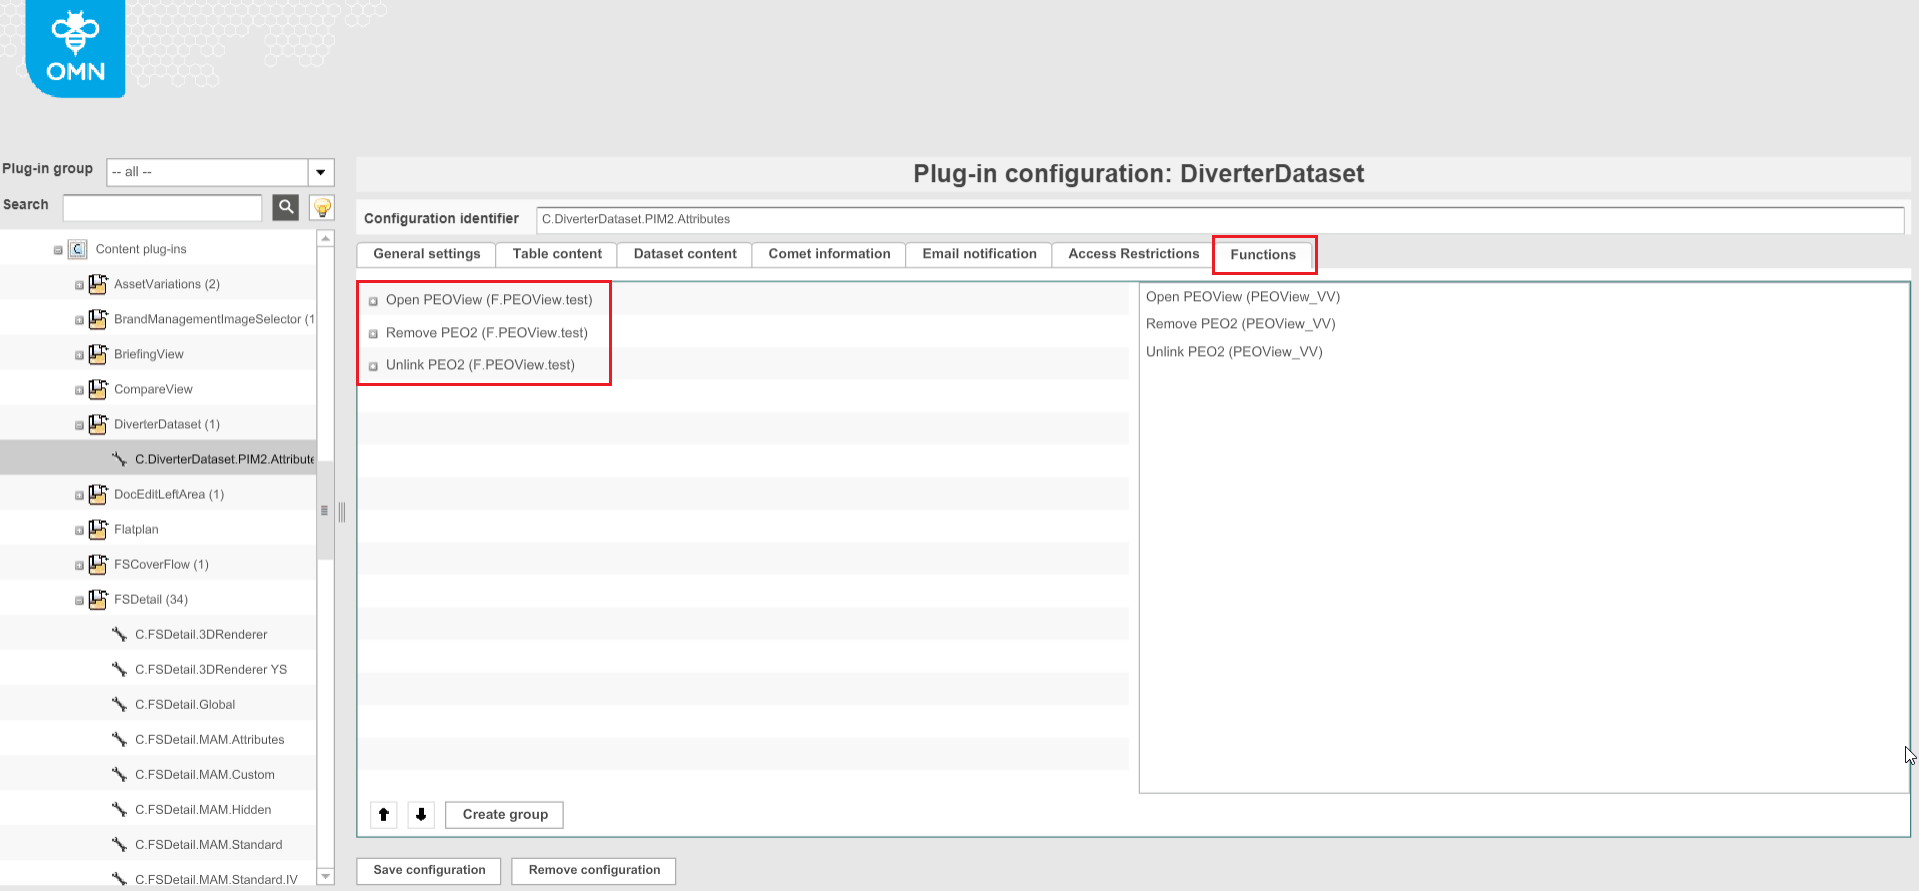This screenshot has height=891, width=1919.
Task: Select Remove PEO2 (PEOView_VV) in right list
Action: pyautogui.click(x=1241, y=324)
